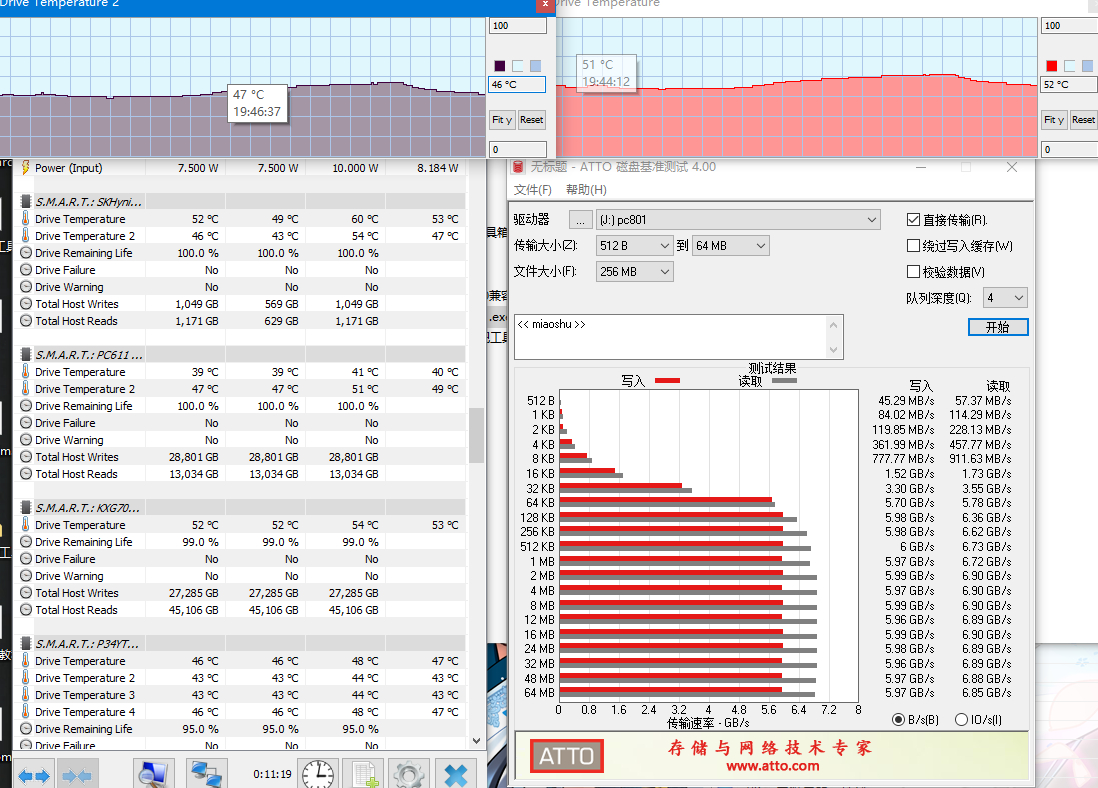Click the 开始 button to start benchmark

[998, 327]
